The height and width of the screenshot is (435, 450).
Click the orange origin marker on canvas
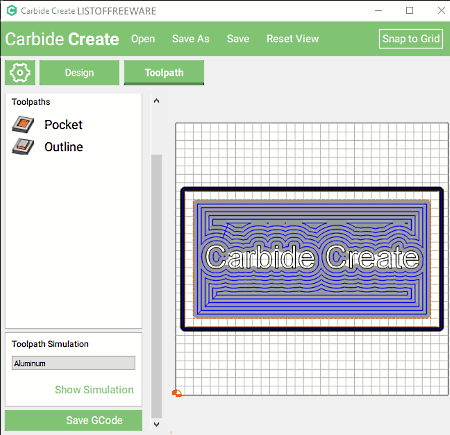(x=177, y=393)
